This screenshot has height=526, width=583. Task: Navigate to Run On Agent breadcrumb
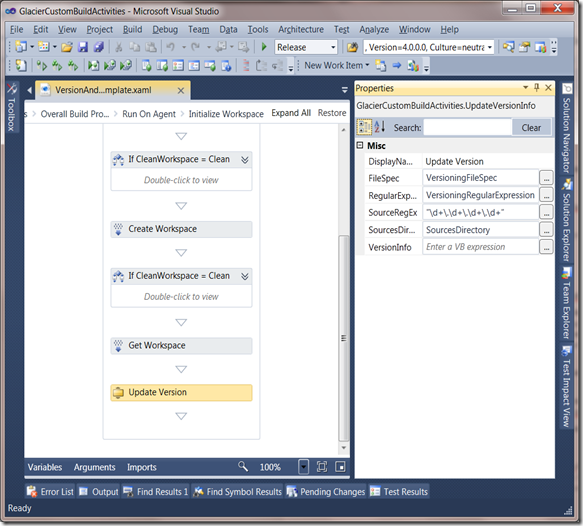(x=149, y=114)
